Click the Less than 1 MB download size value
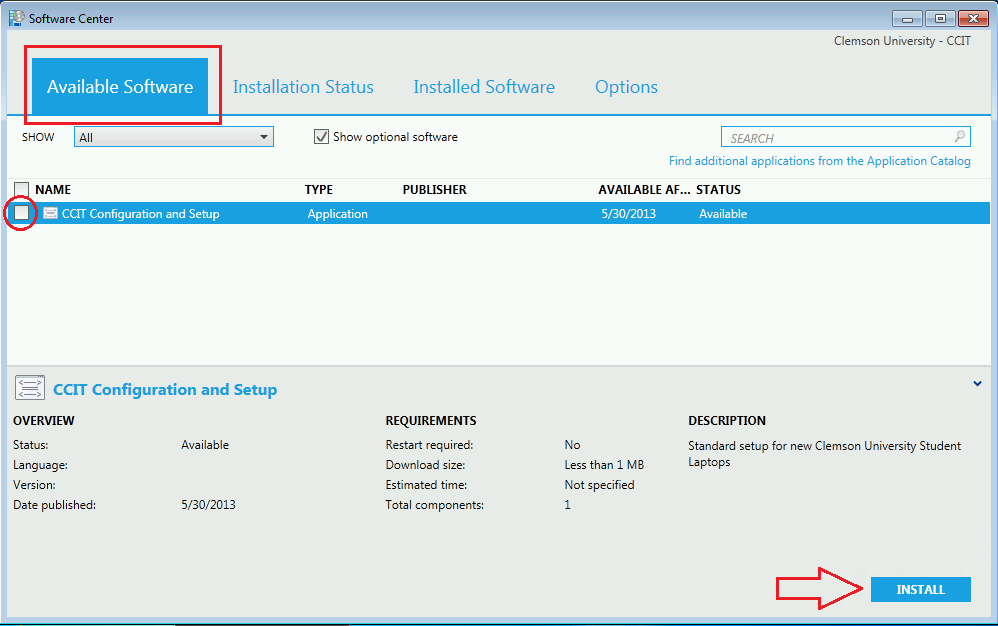 [x=604, y=465]
